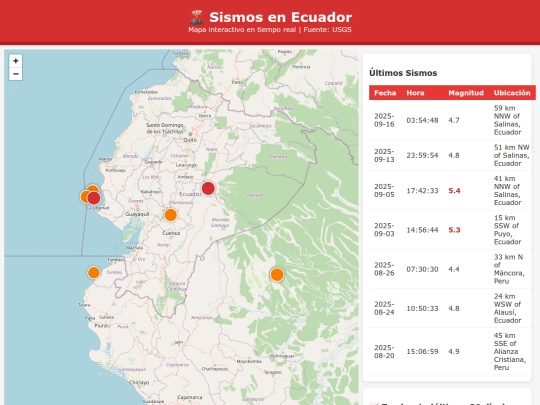Select time cell 15:06:59

[422, 352]
